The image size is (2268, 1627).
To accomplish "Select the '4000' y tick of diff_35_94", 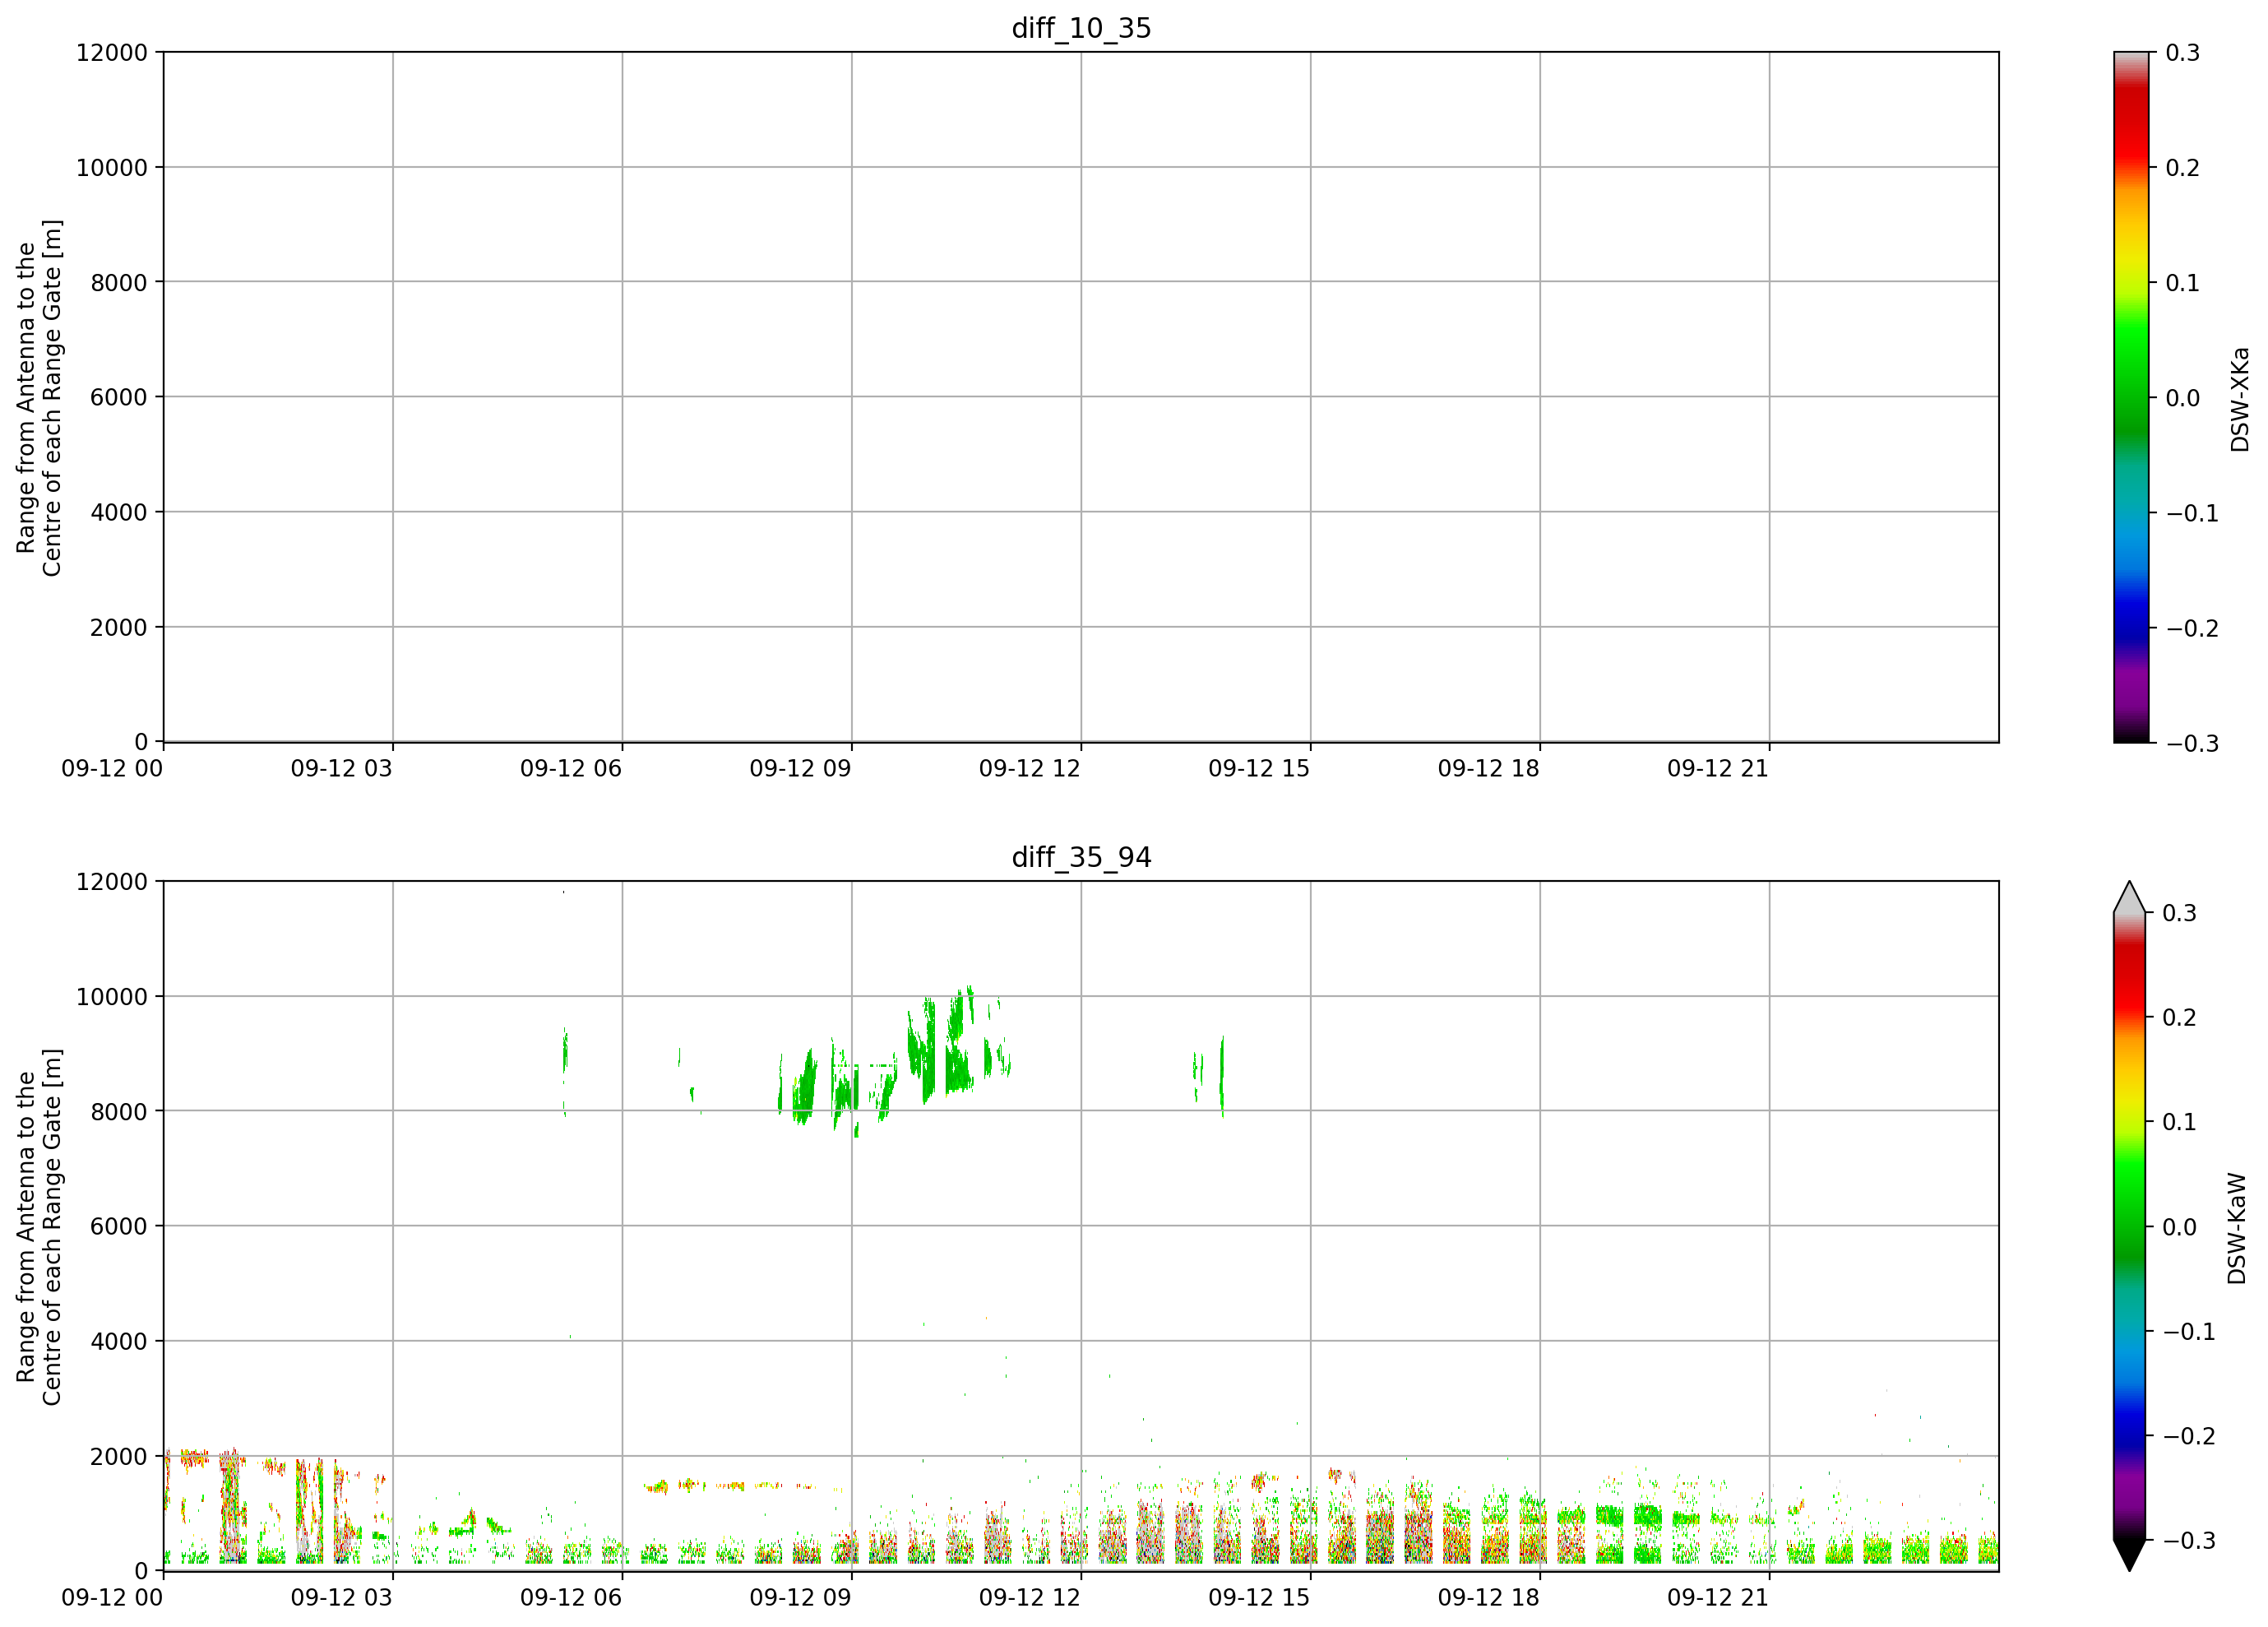I will point(119,1341).
